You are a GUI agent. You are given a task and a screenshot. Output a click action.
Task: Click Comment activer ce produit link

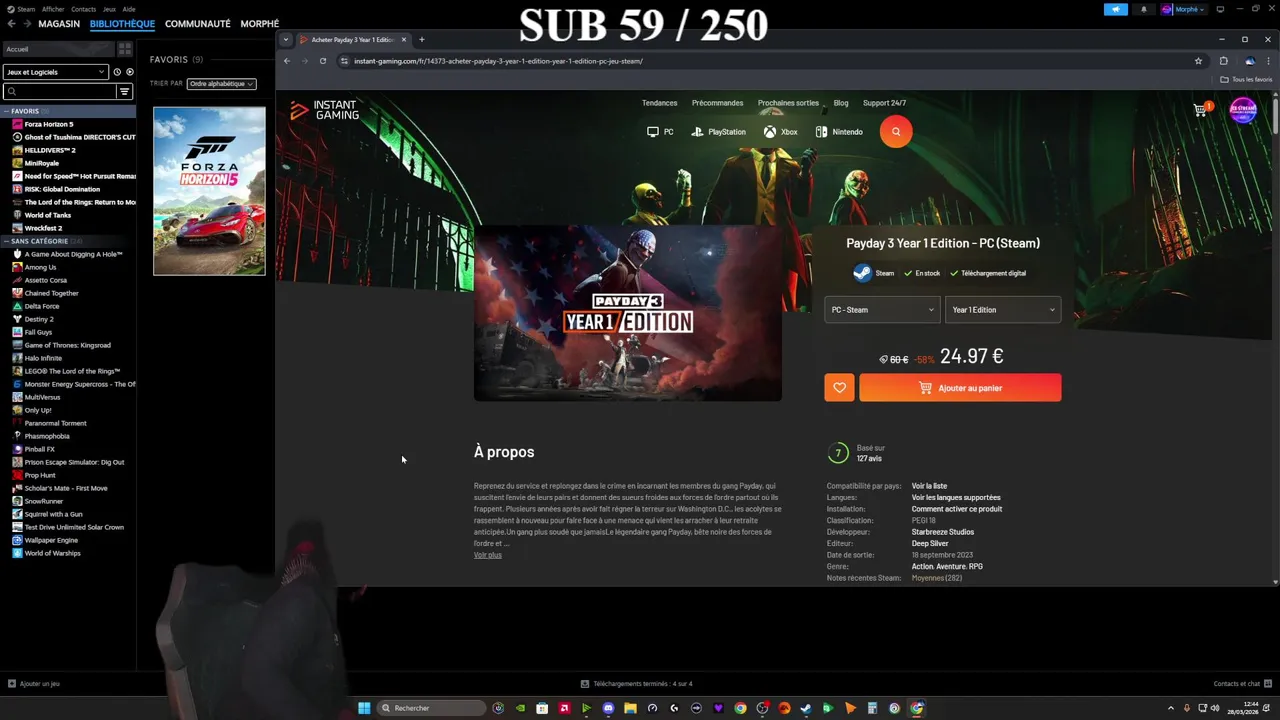(x=957, y=509)
